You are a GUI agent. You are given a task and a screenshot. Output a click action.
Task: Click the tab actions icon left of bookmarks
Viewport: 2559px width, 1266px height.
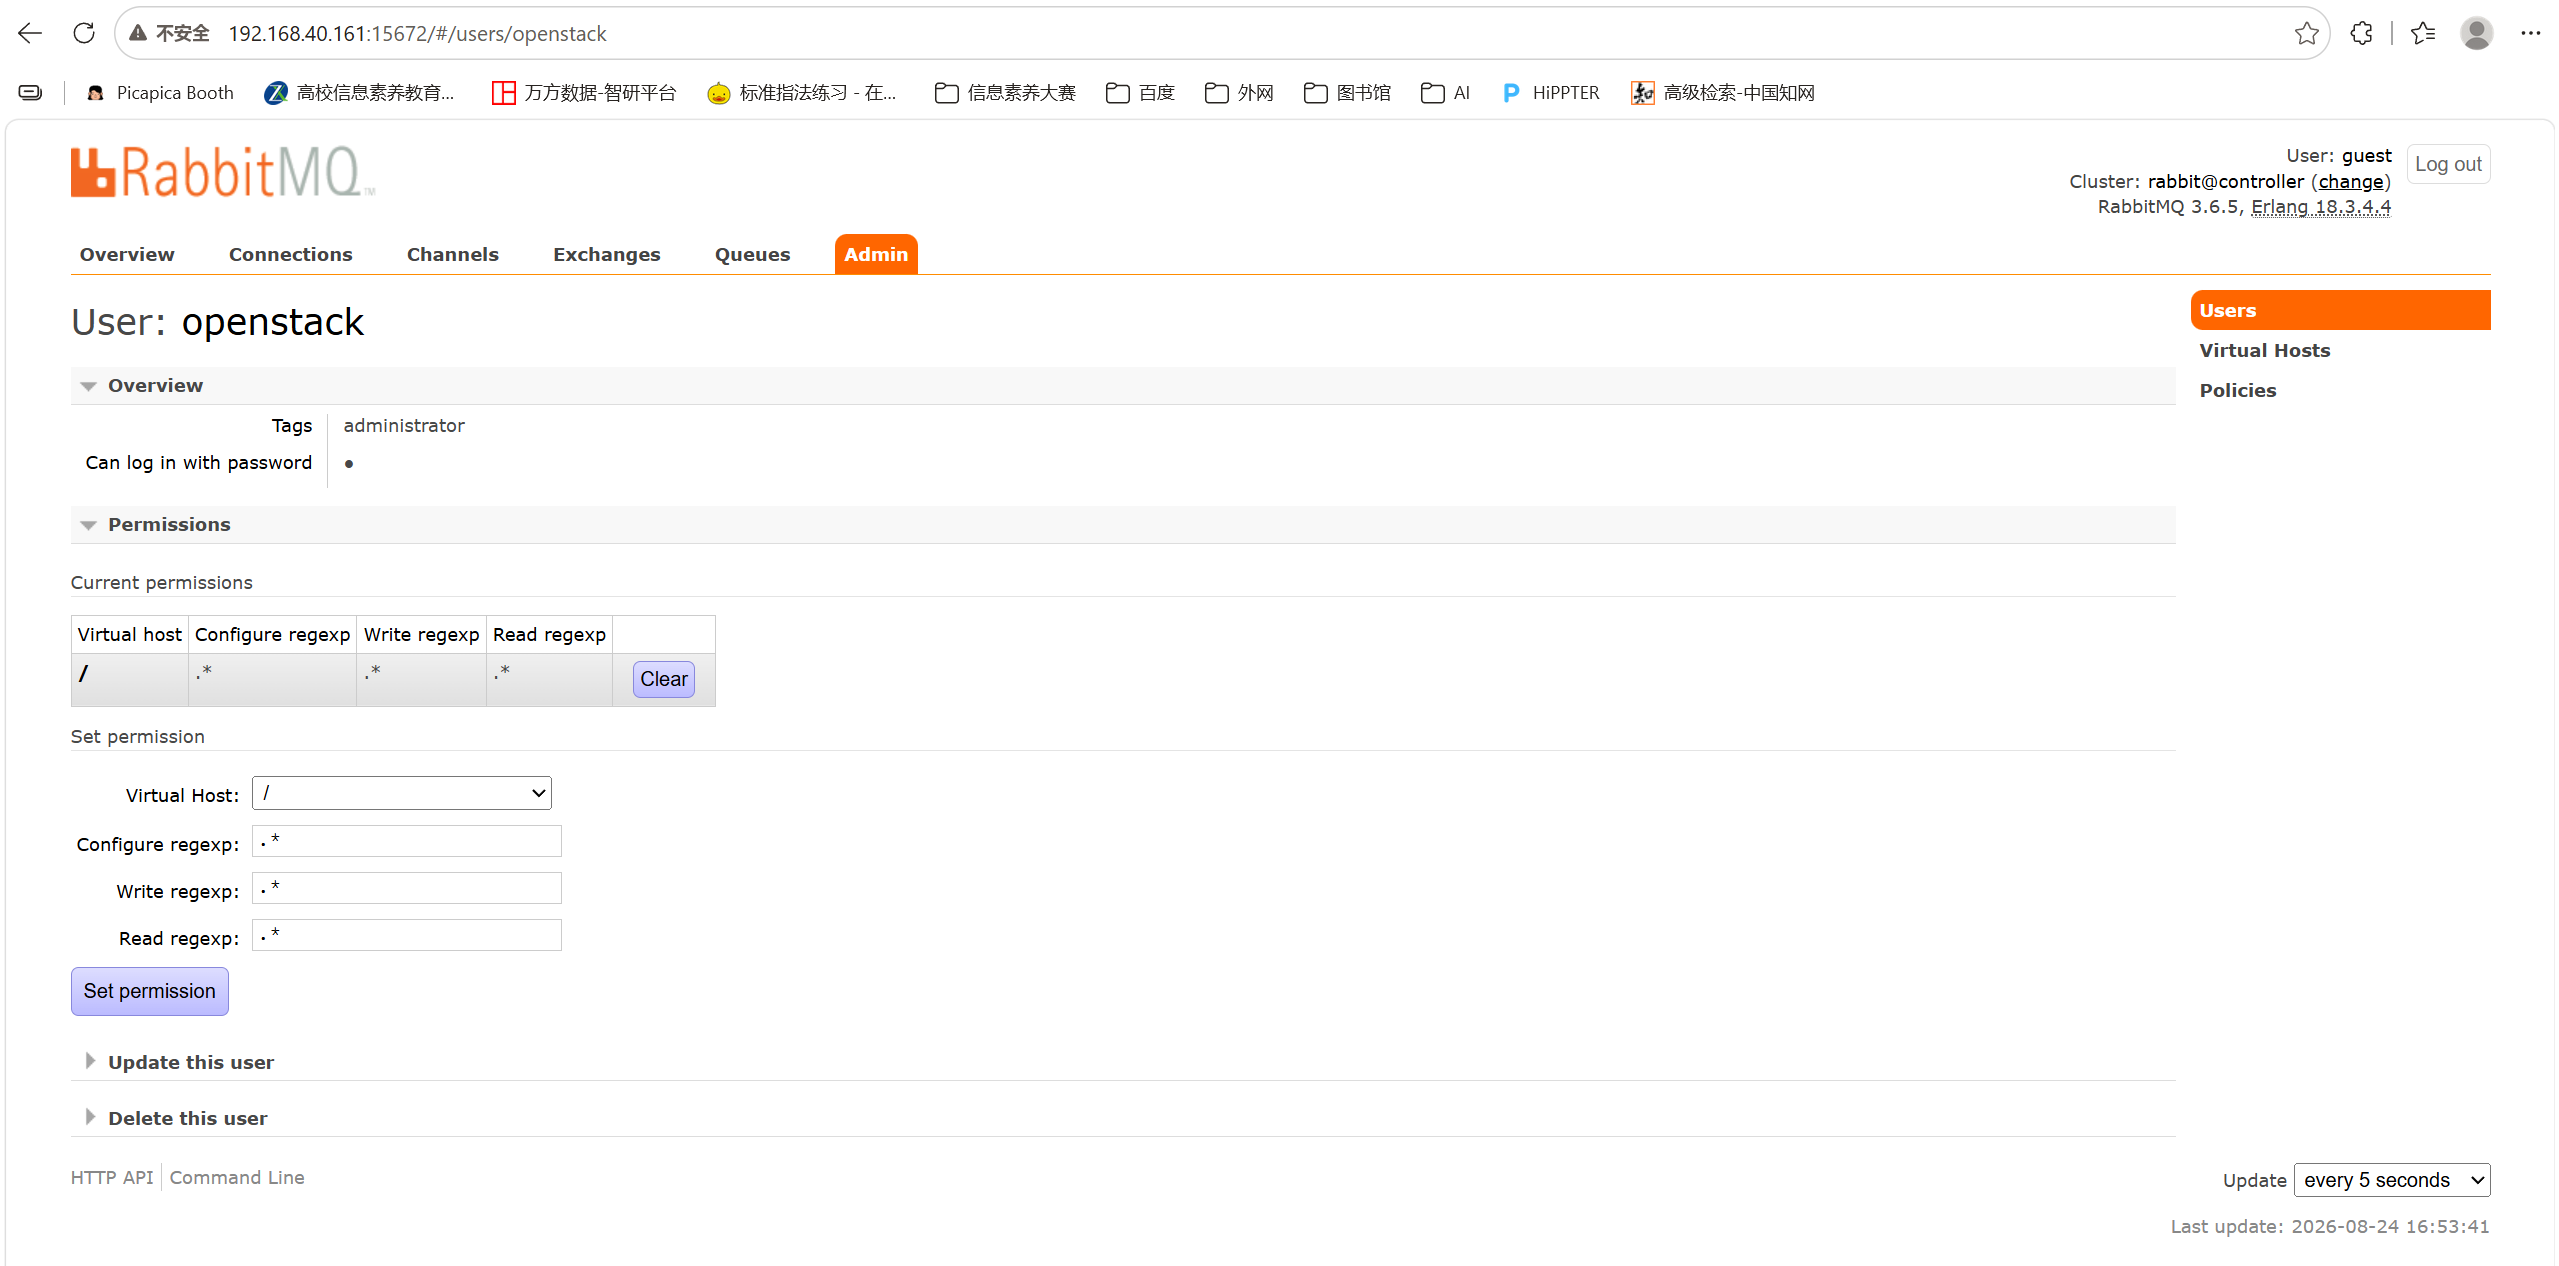[x=31, y=93]
